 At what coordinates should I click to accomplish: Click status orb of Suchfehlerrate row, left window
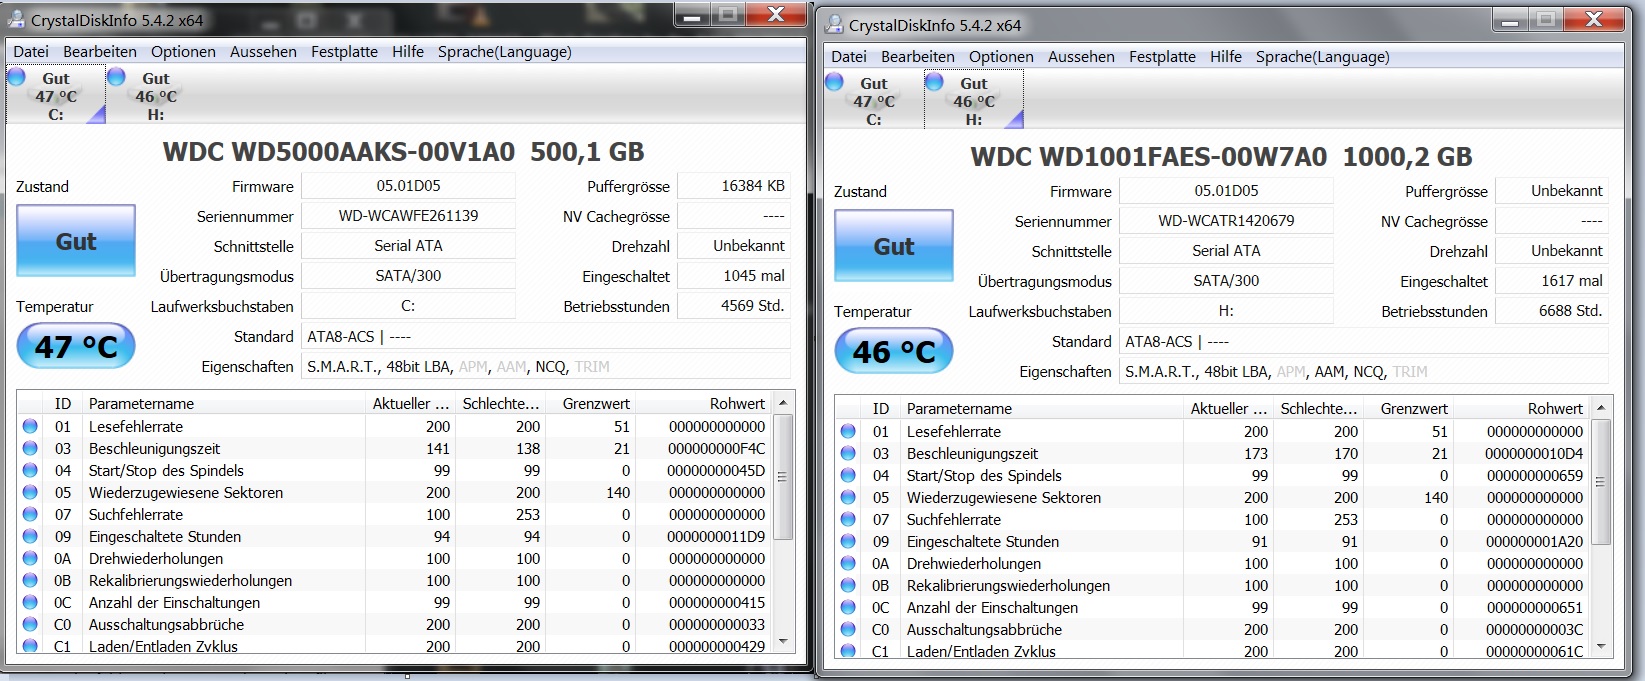(x=30, y=514)
